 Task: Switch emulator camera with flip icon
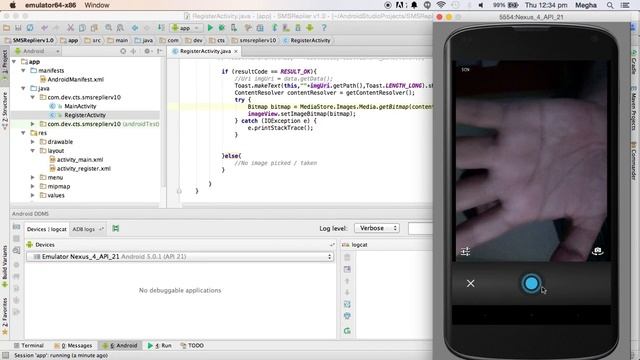598,251
